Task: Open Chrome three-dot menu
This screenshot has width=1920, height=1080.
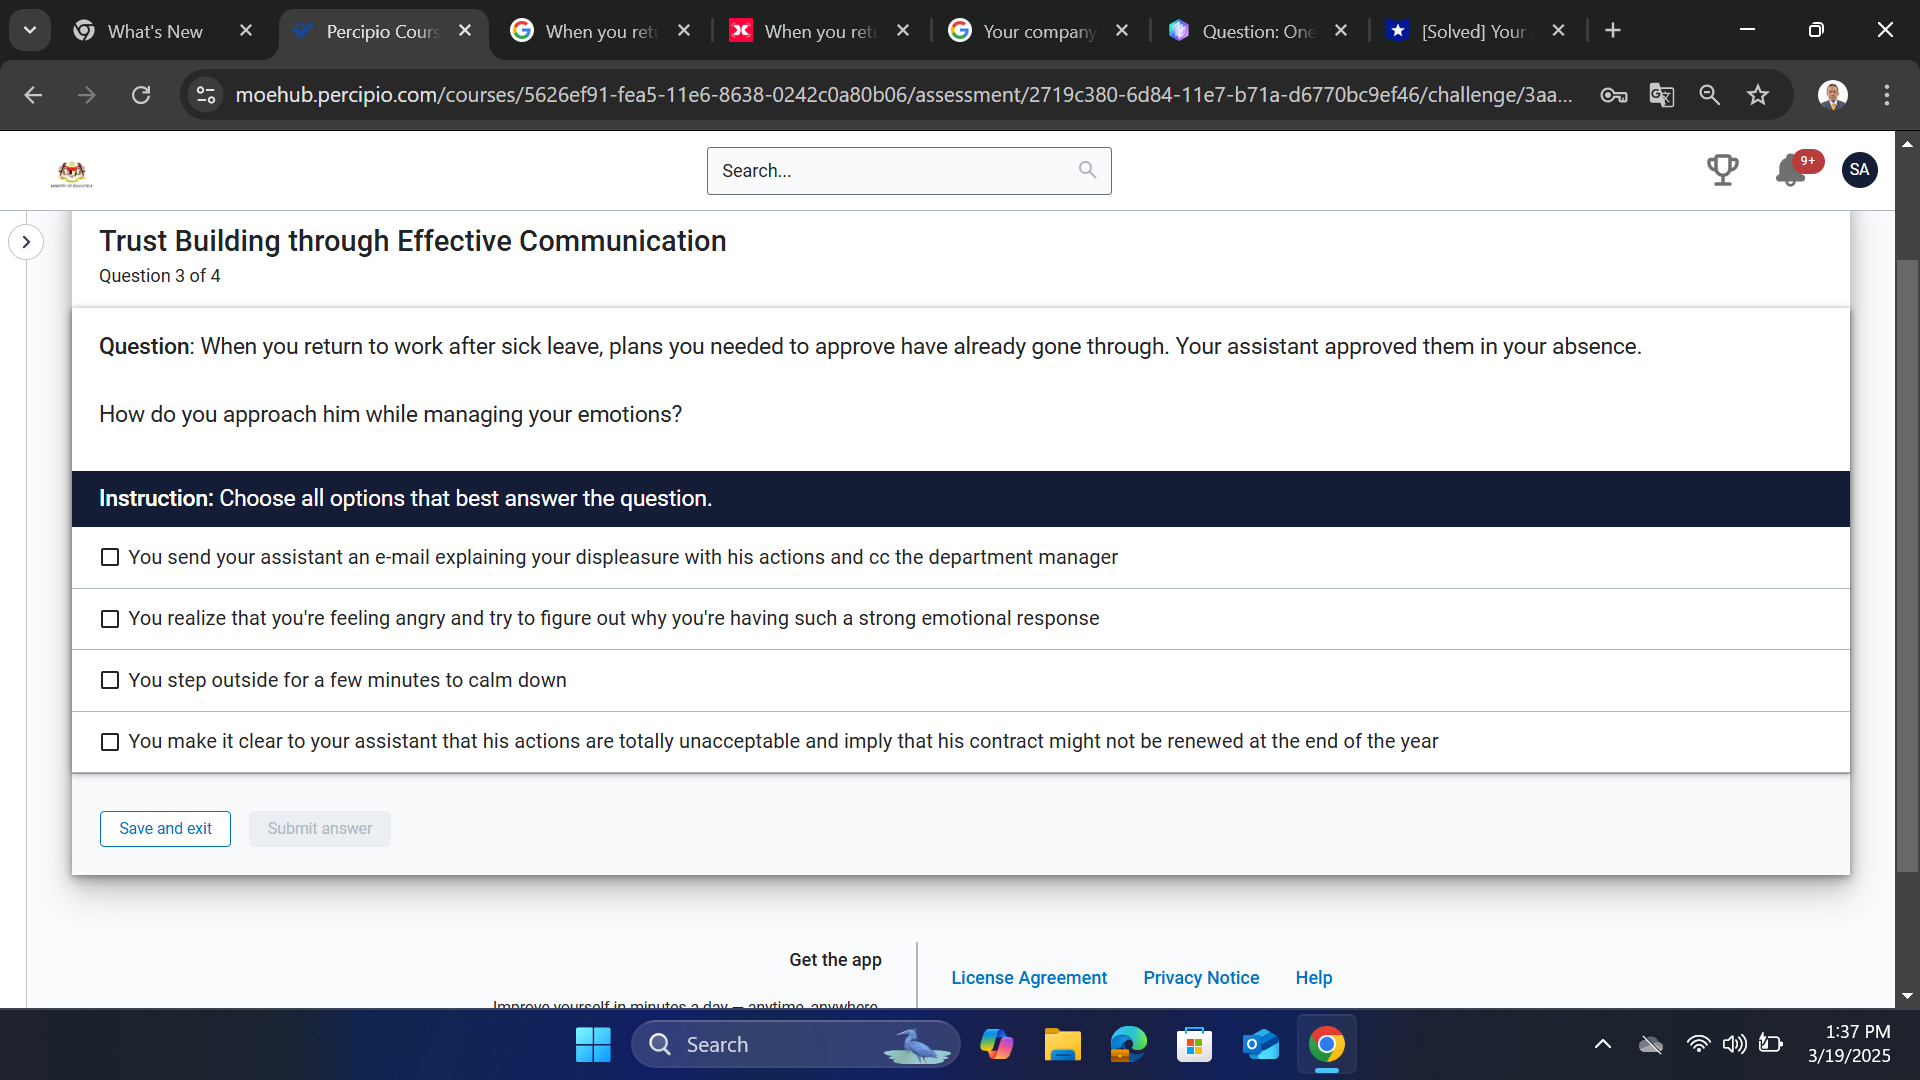Action: click(x=1886, y=95)
